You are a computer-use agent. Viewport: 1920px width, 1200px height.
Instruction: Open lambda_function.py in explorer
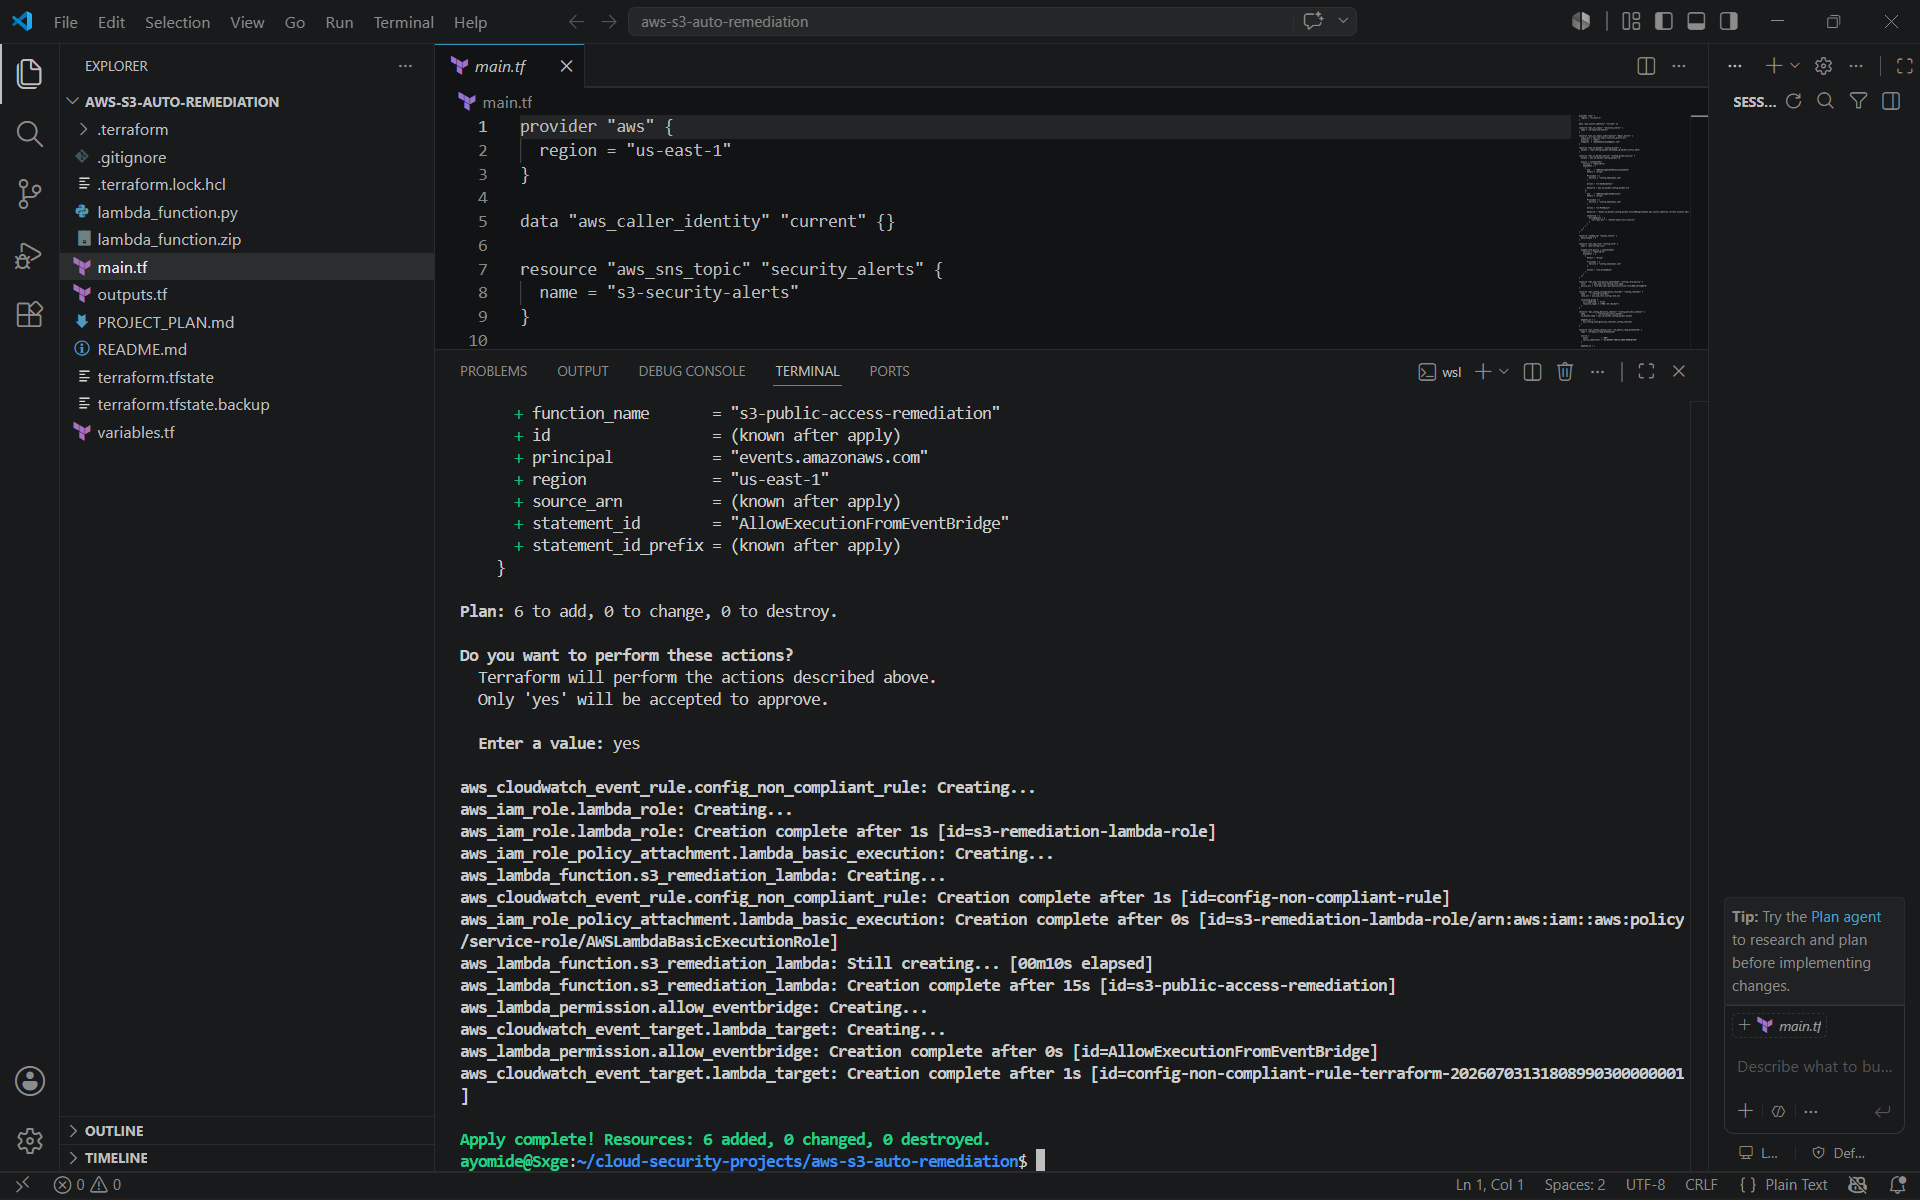248,212
